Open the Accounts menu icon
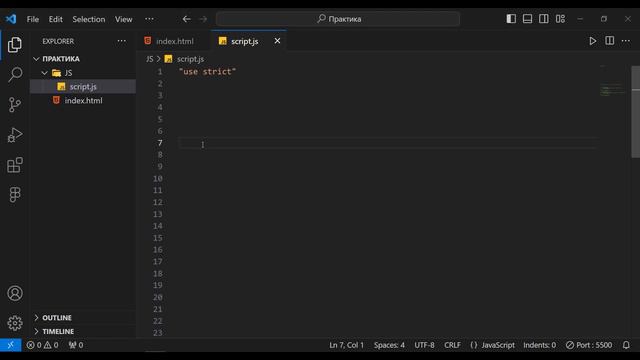The height and width of the screenshot is (360, 640). pos(15,293)
